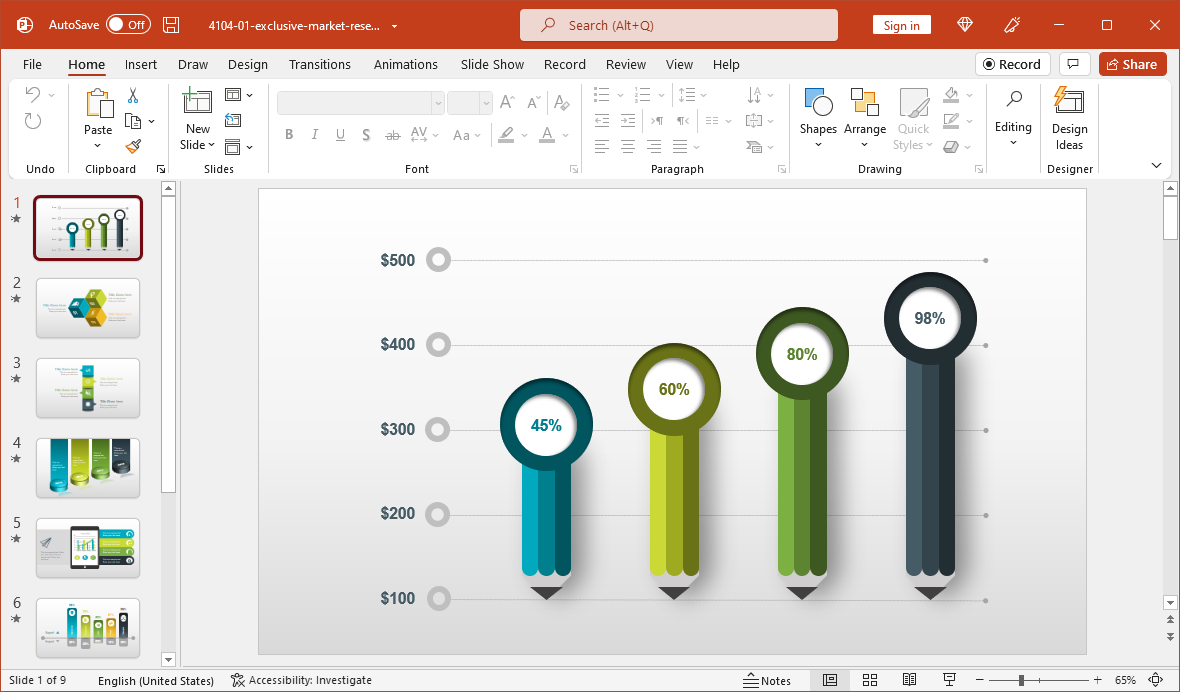
Task: Click the Share button
Action: (1132, 64)
